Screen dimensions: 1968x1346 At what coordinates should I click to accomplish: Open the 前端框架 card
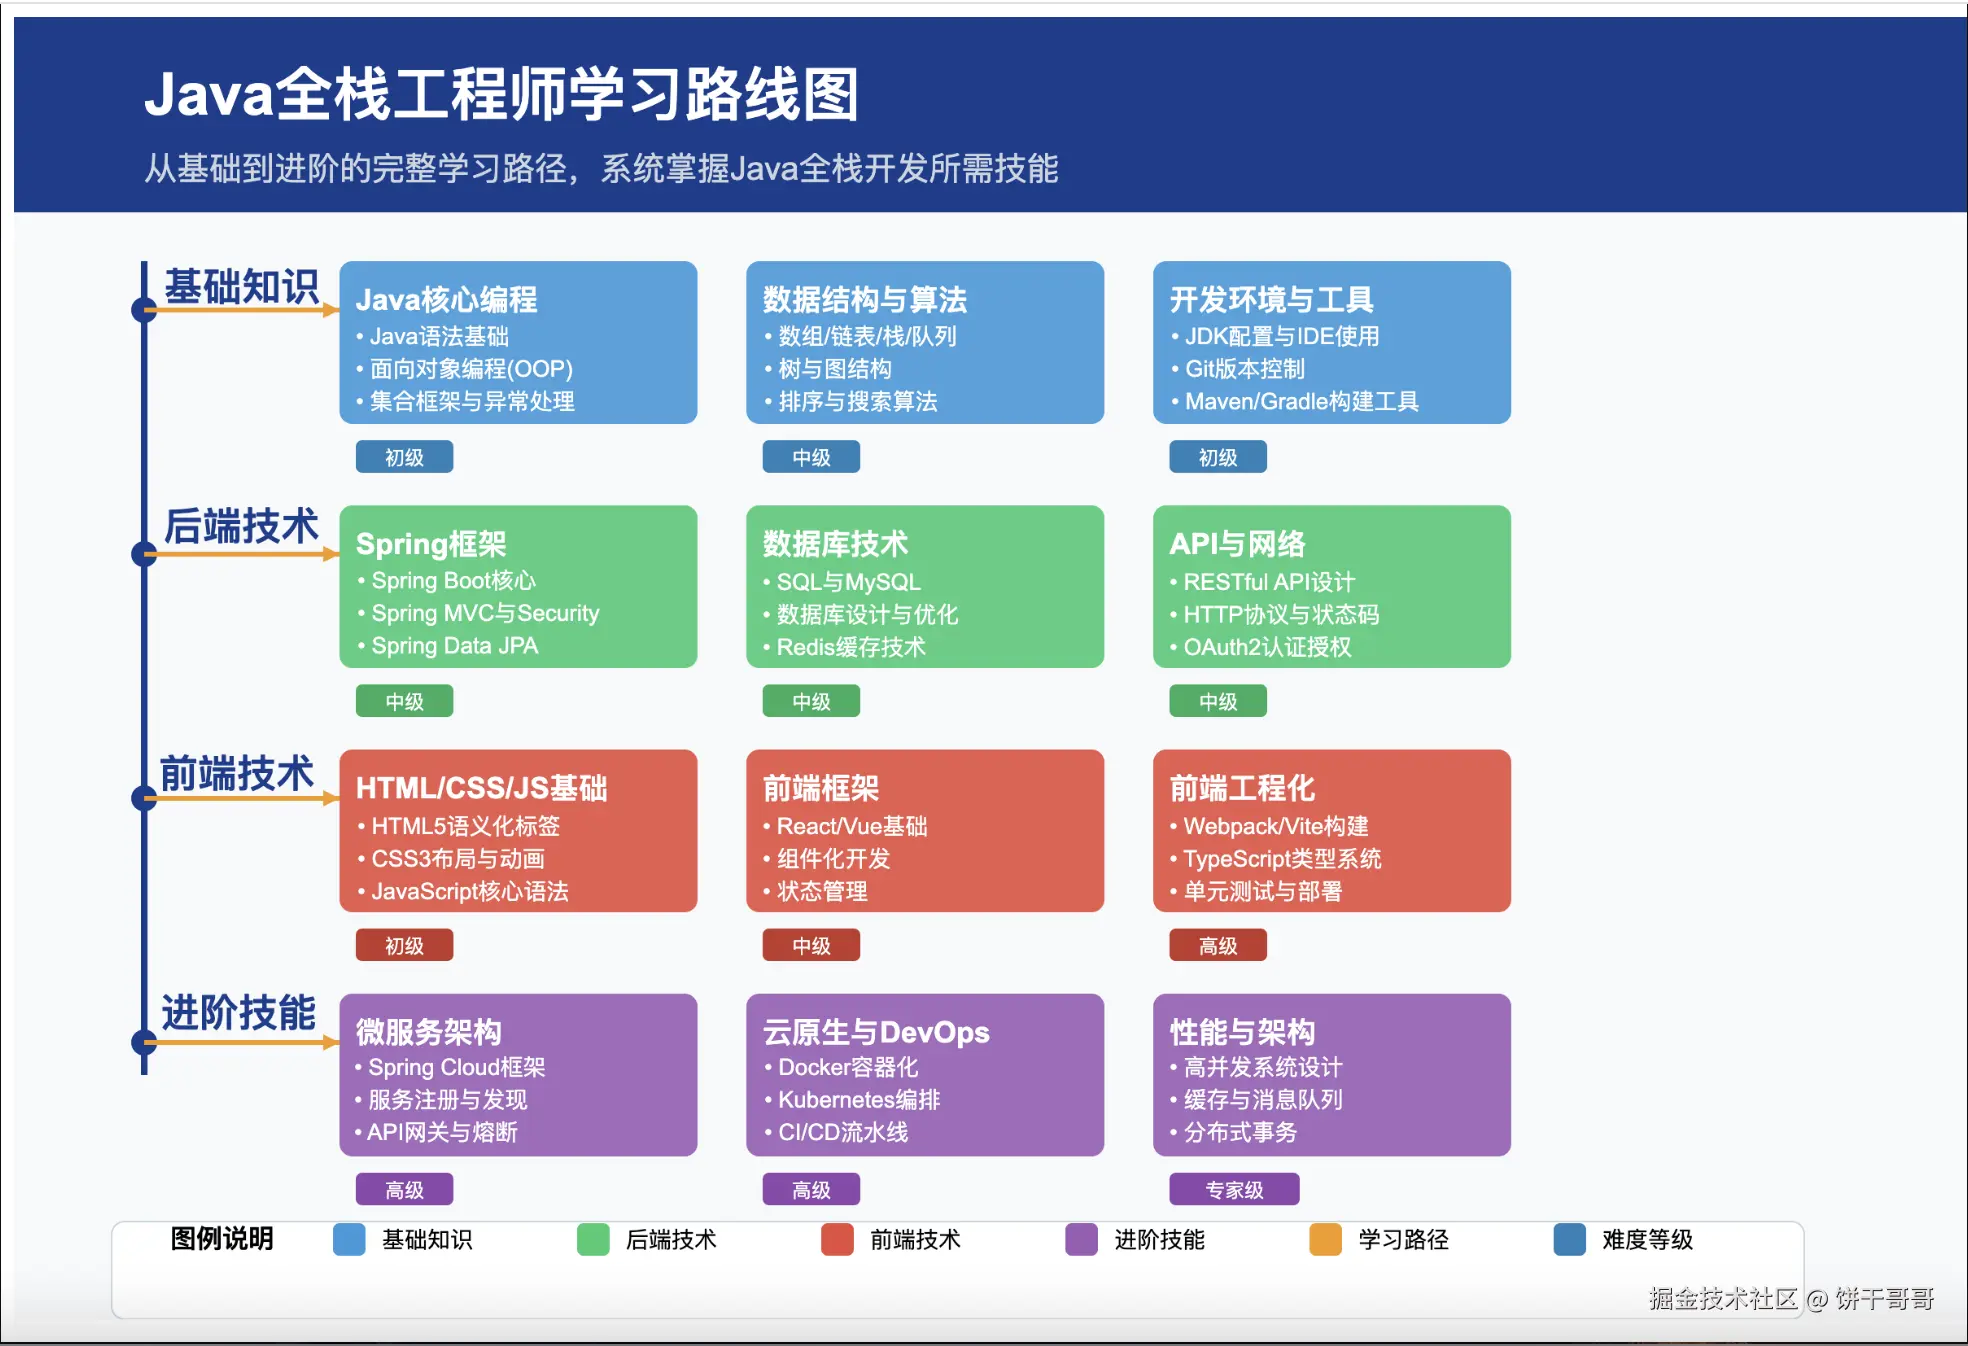(925, 831)
